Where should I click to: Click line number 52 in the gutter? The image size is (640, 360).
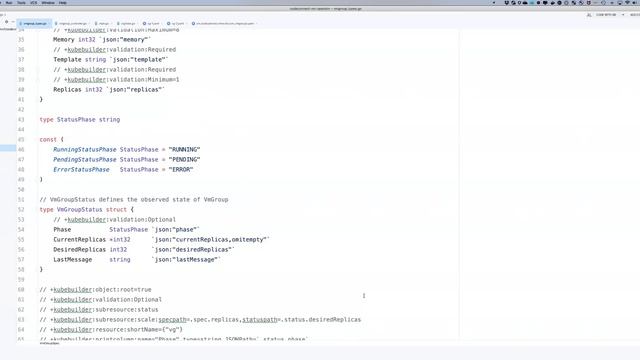click(21, 209)
